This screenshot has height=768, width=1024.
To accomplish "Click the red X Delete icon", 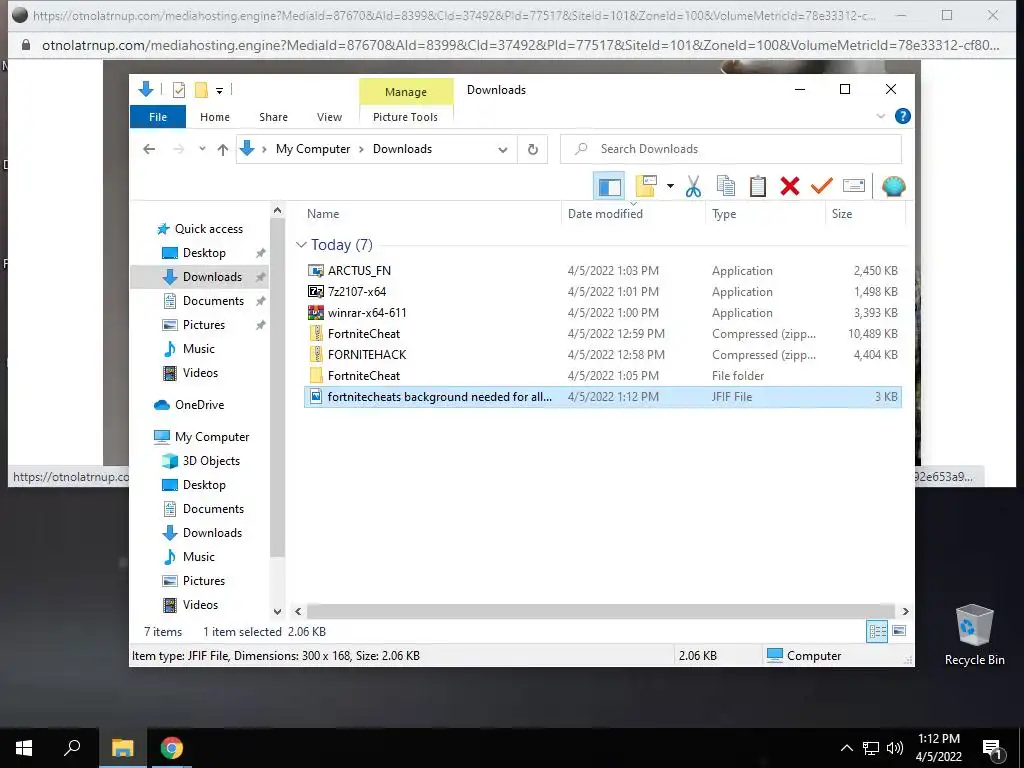I will pos(790,186).
